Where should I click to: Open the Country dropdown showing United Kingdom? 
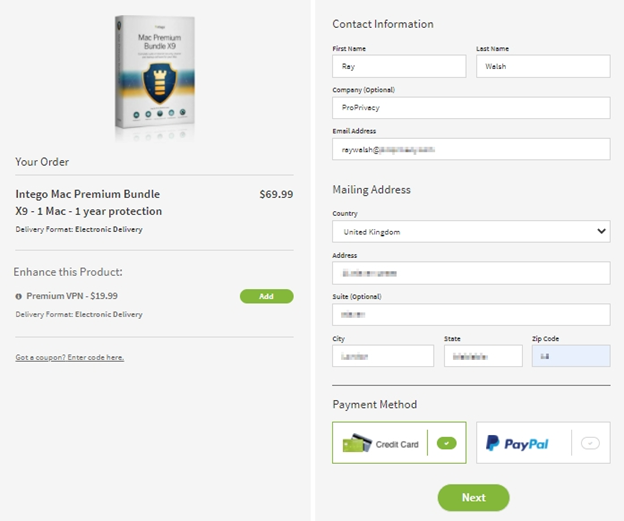click(471, 231)
